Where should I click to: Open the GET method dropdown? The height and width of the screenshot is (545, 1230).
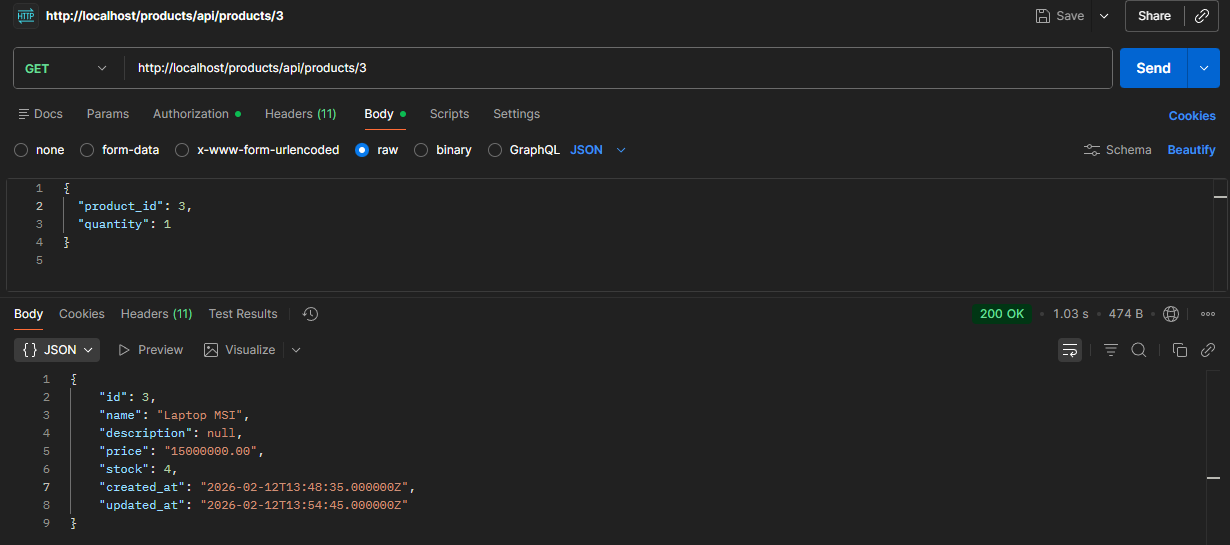66,68
